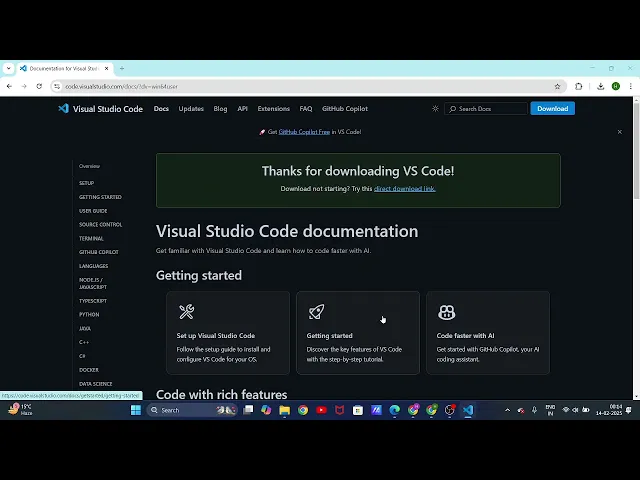Click the Visual Studio Code logo

pyautogui.click(x=100, y=109)
